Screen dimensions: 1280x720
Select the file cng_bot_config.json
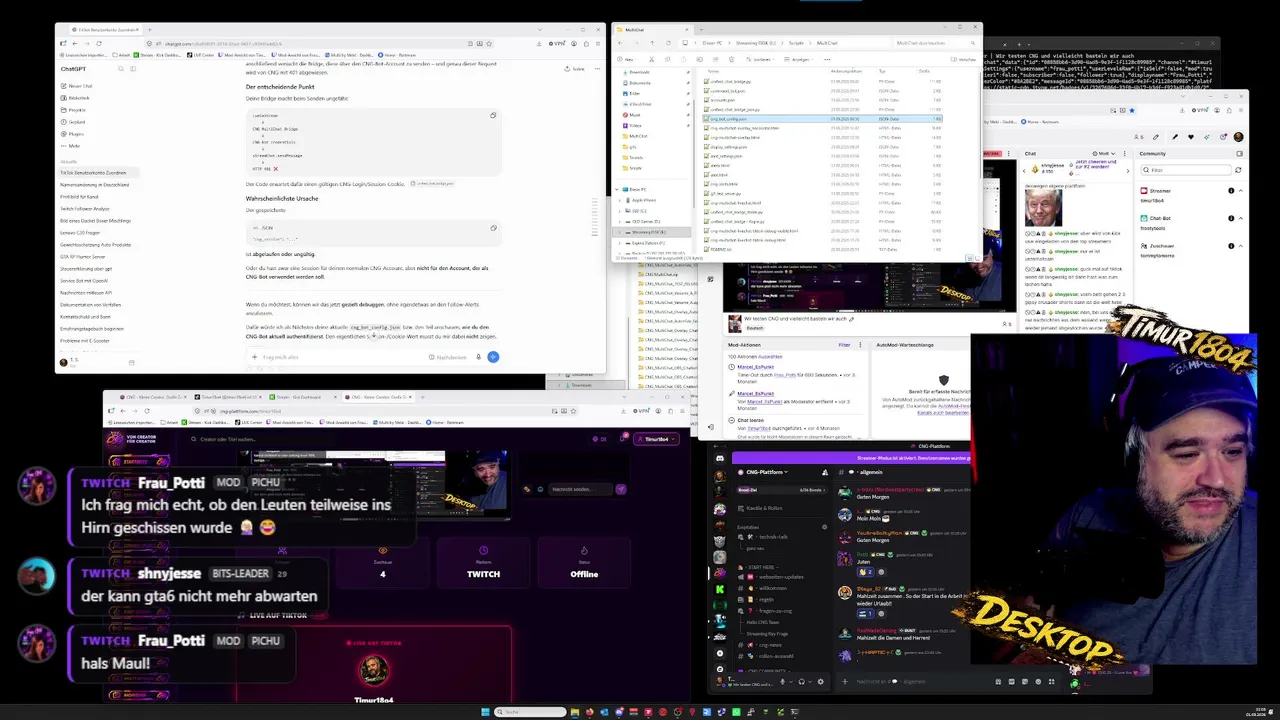tap(822, 118)
